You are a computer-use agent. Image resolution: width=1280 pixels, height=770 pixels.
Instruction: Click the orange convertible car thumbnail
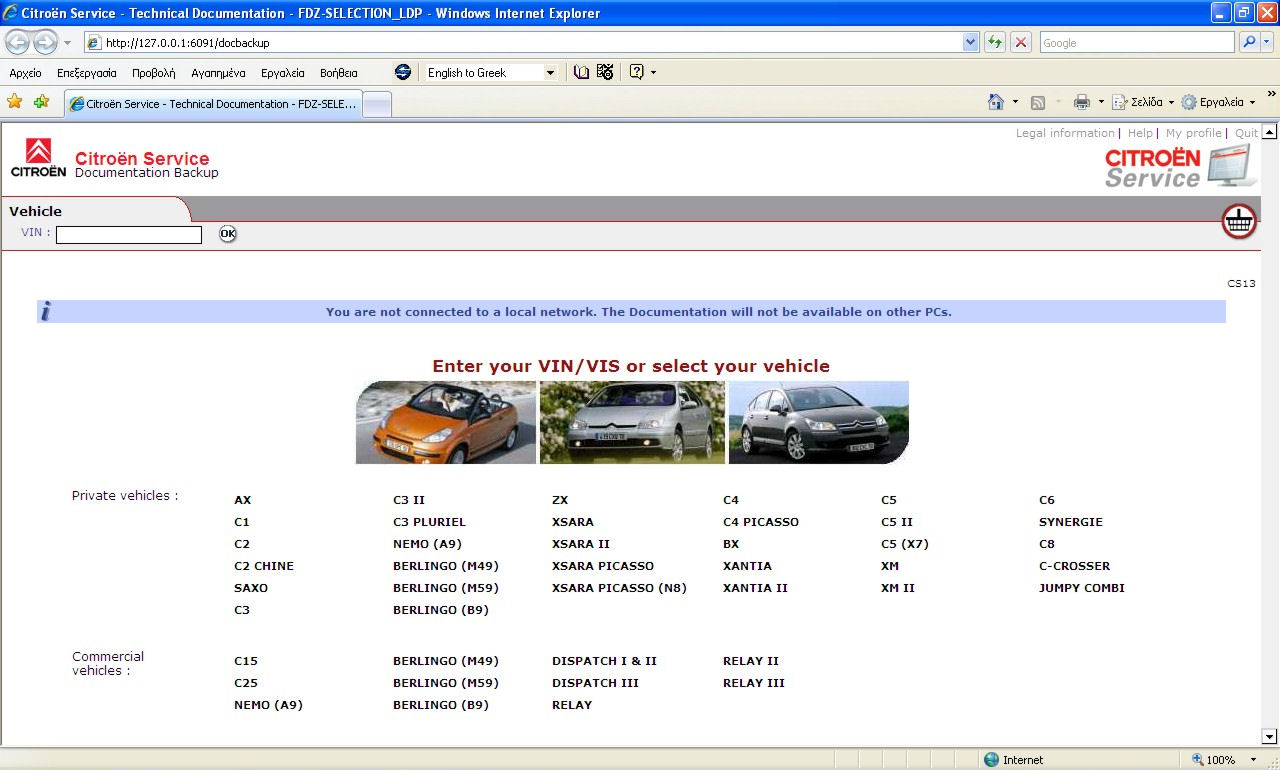pyautogui.click(x=445, y=422)
